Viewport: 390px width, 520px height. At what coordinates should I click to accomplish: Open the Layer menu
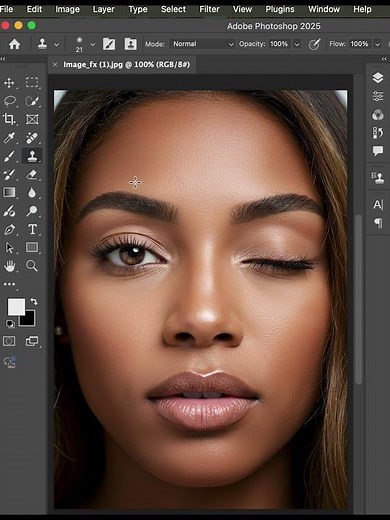pos(103,9)
